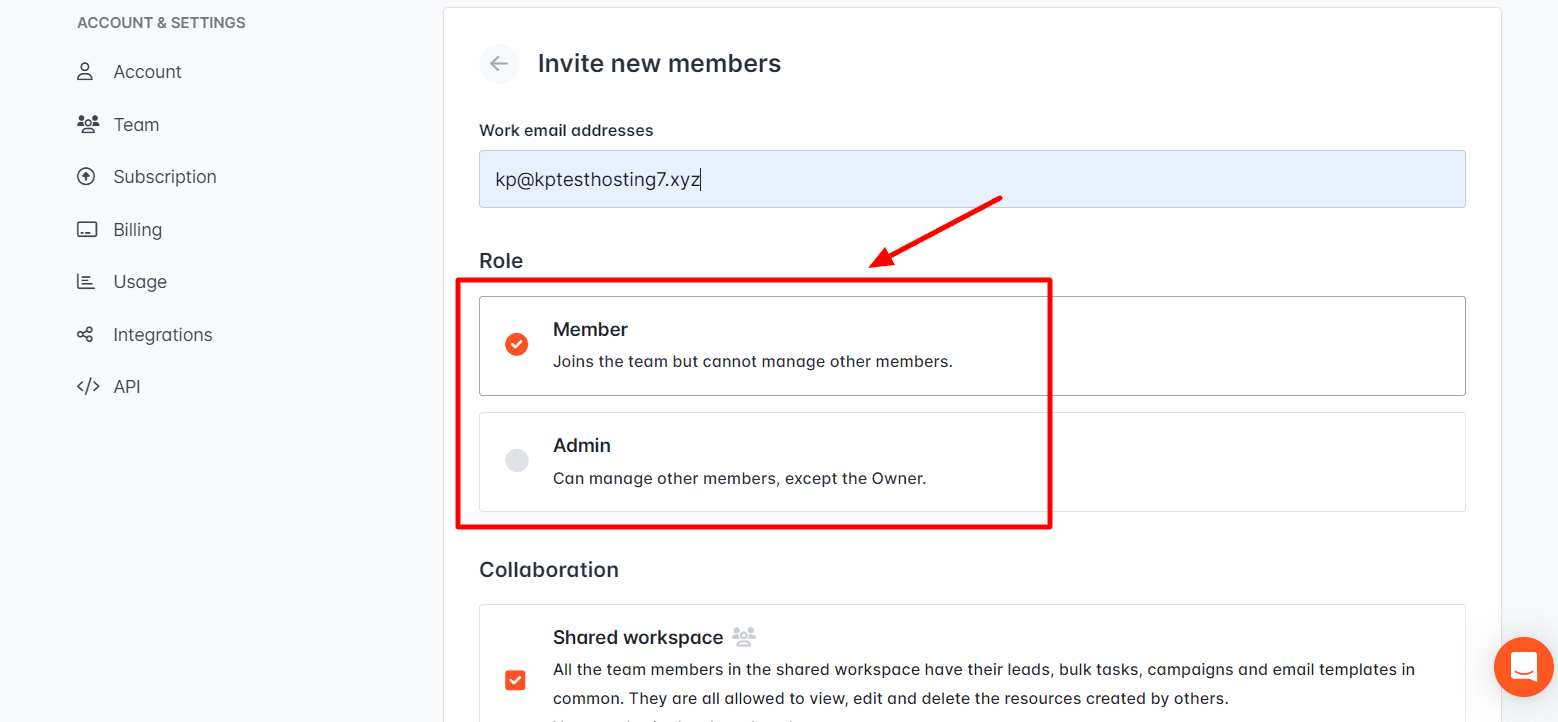The width and height of the screenshot is (1558, 722).
Task: Click the Billing card icon
Action: [x=87, y=230]
